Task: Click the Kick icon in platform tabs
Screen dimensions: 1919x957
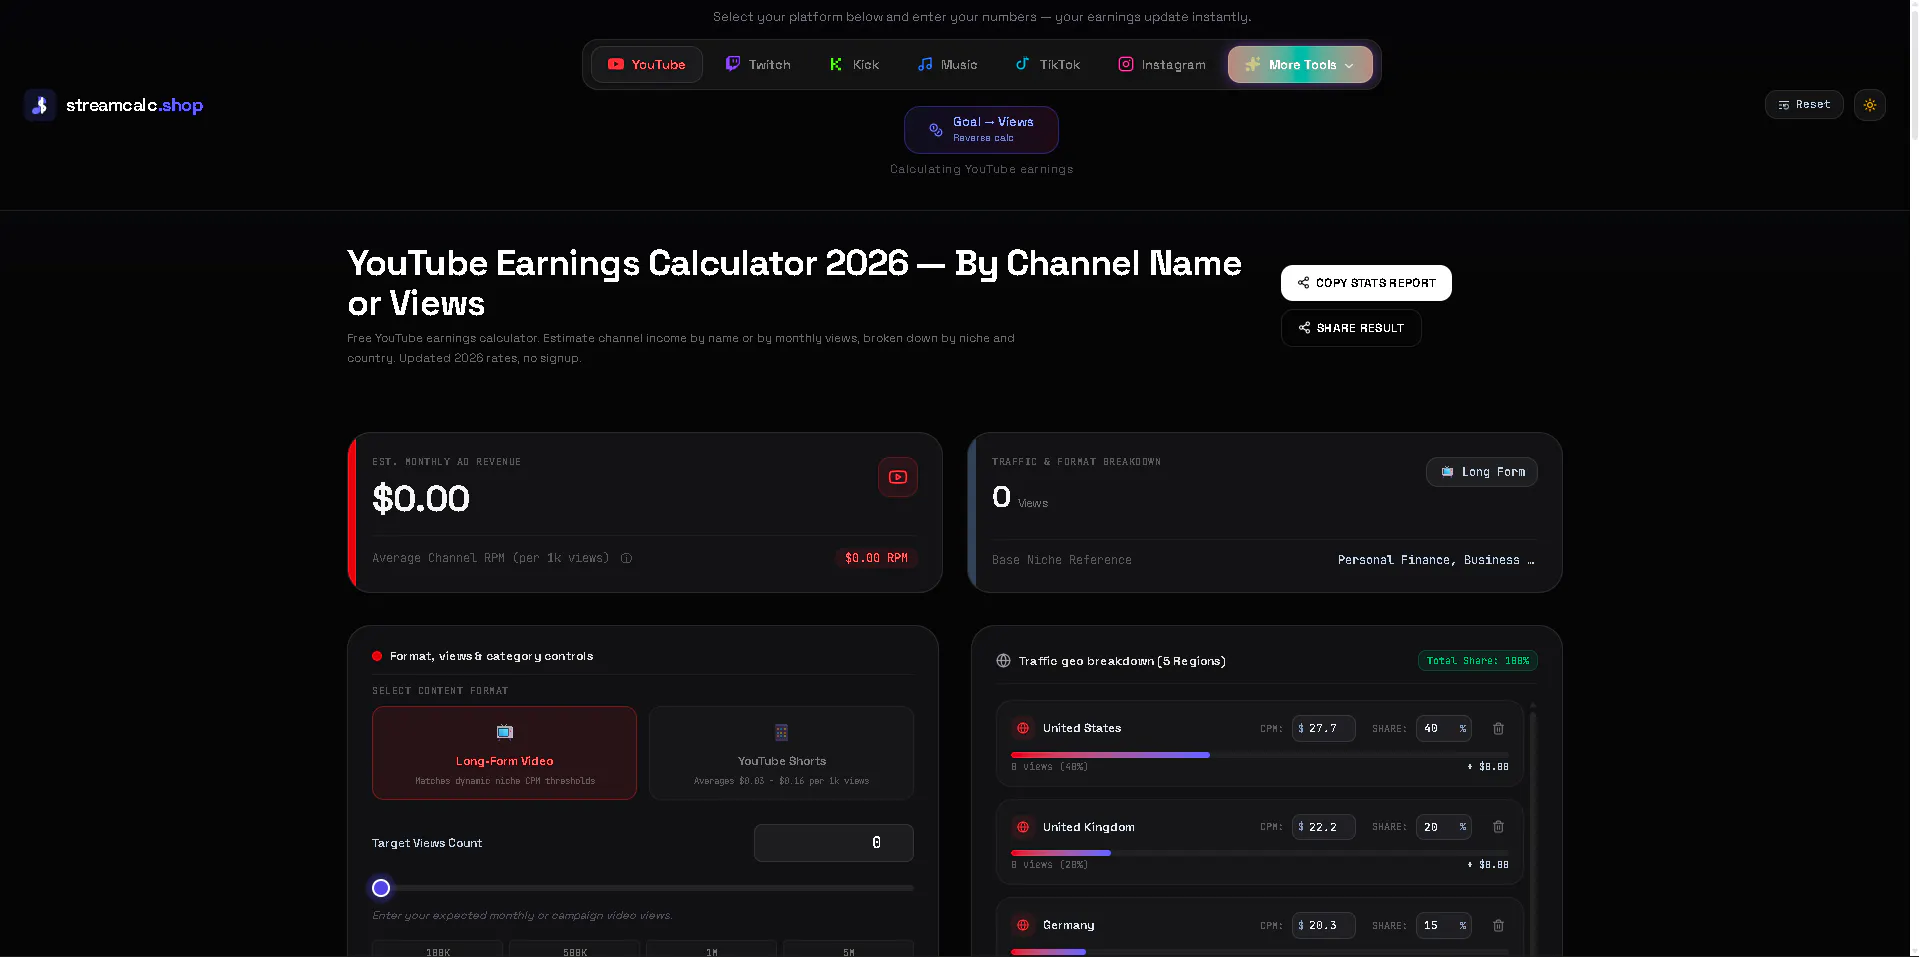Action: tap(836, 64)
